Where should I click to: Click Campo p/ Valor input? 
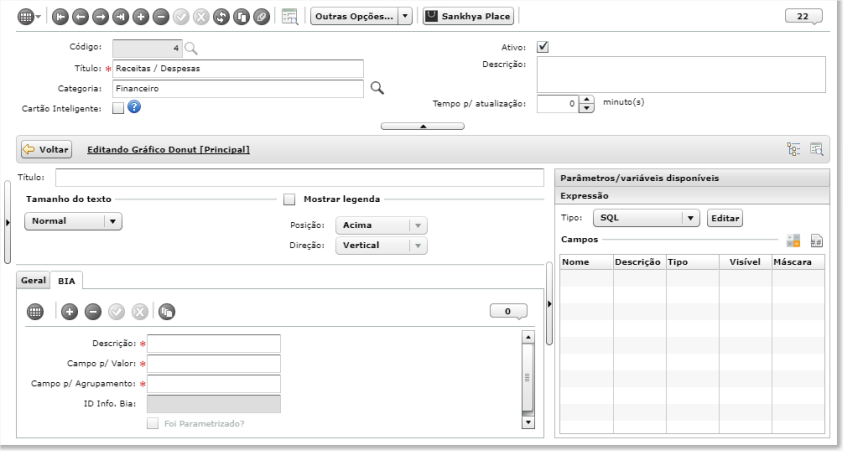213,363
